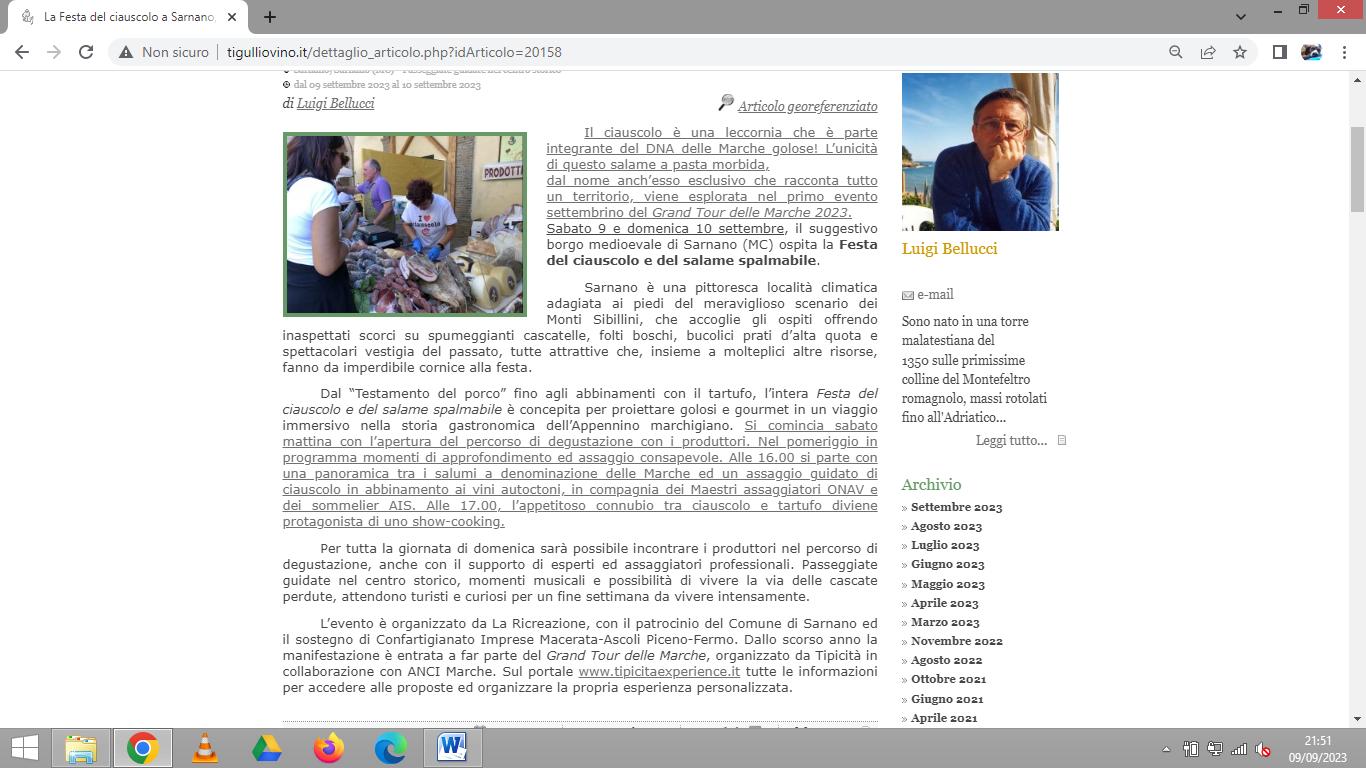The height and width of the screenshot is (768, 1366).
Task: Launch Microsoft Edge from the taskbar
Action: [391, 747]
